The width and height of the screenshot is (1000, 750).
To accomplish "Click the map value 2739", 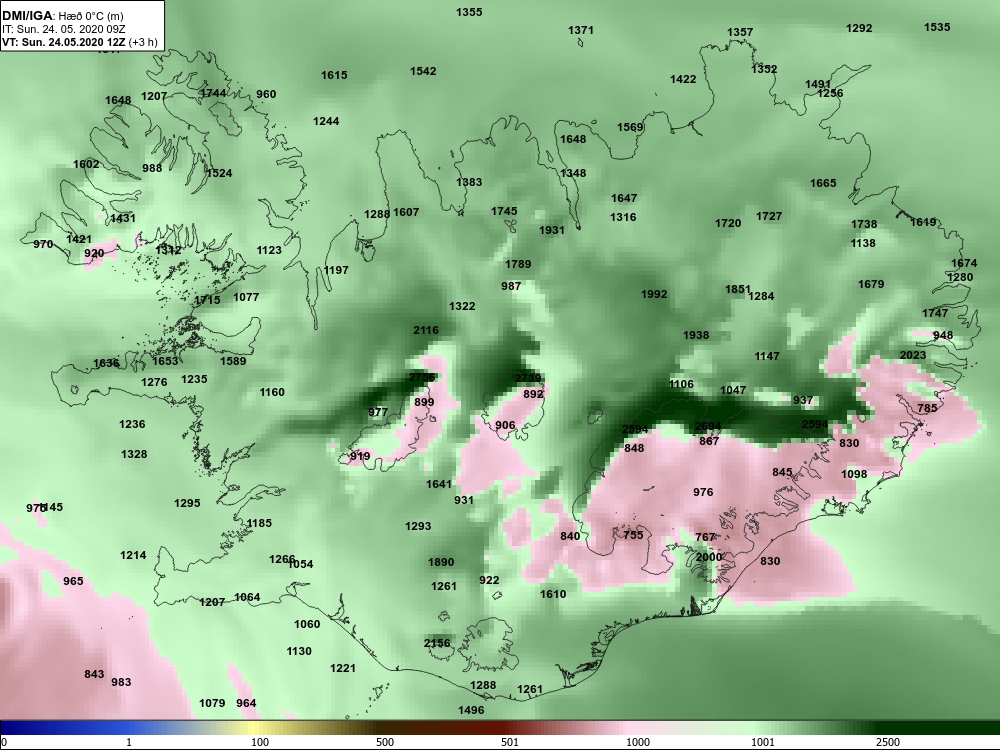I will click(528, 378).
